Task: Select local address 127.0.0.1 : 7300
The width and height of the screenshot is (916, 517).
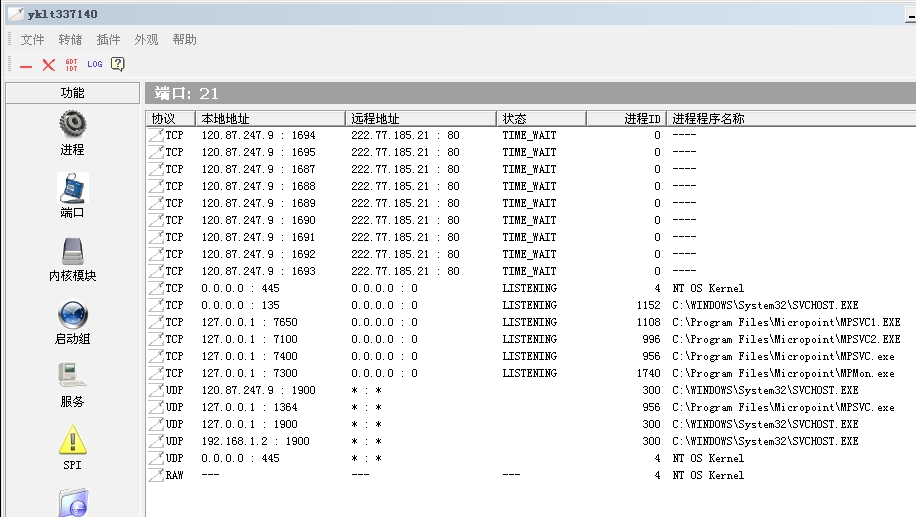Action: click(249, 373)
